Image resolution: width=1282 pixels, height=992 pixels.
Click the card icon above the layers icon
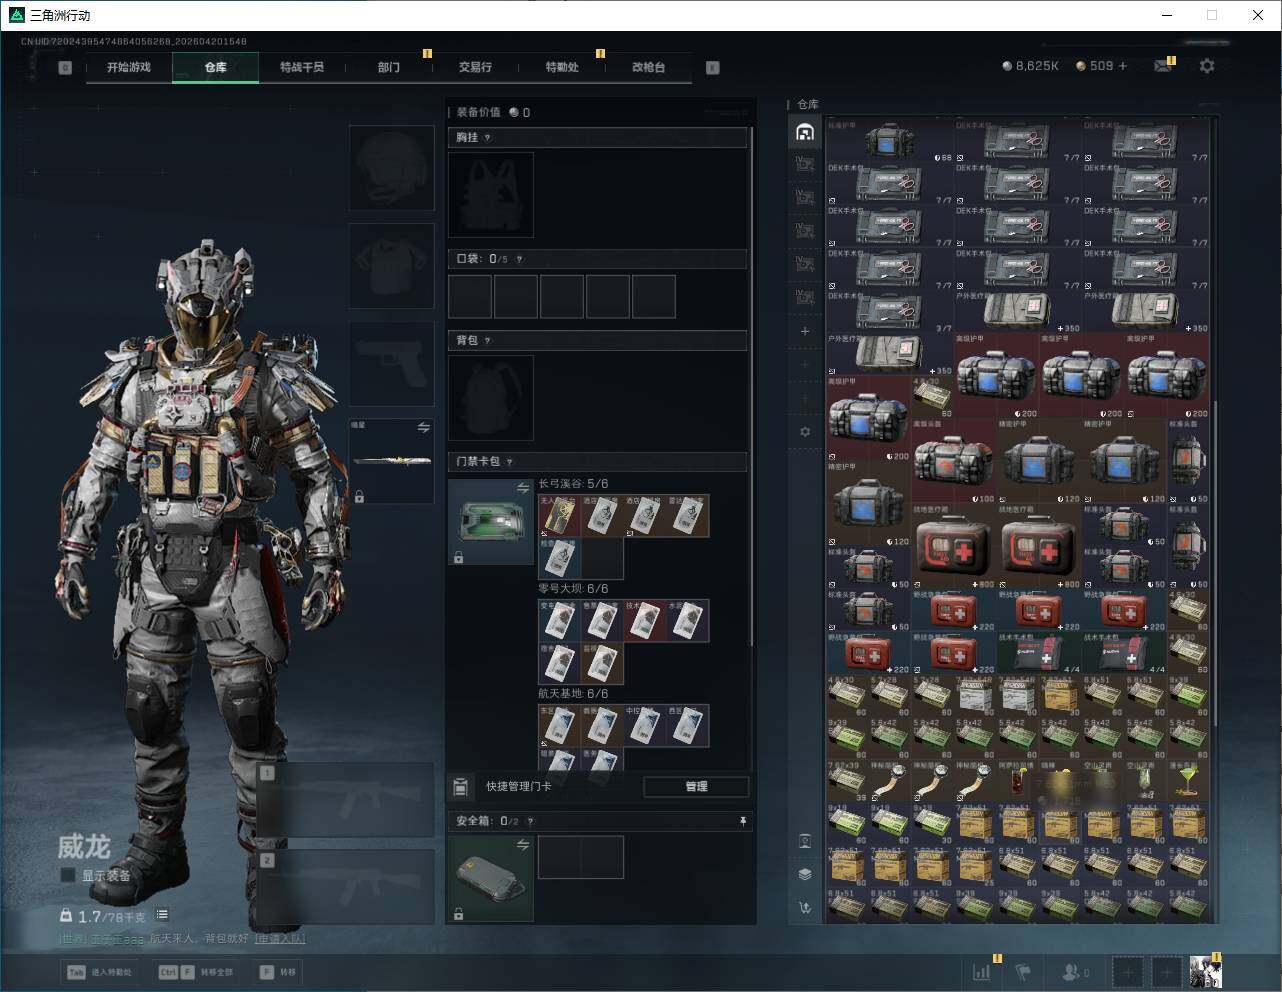(805, 841)
